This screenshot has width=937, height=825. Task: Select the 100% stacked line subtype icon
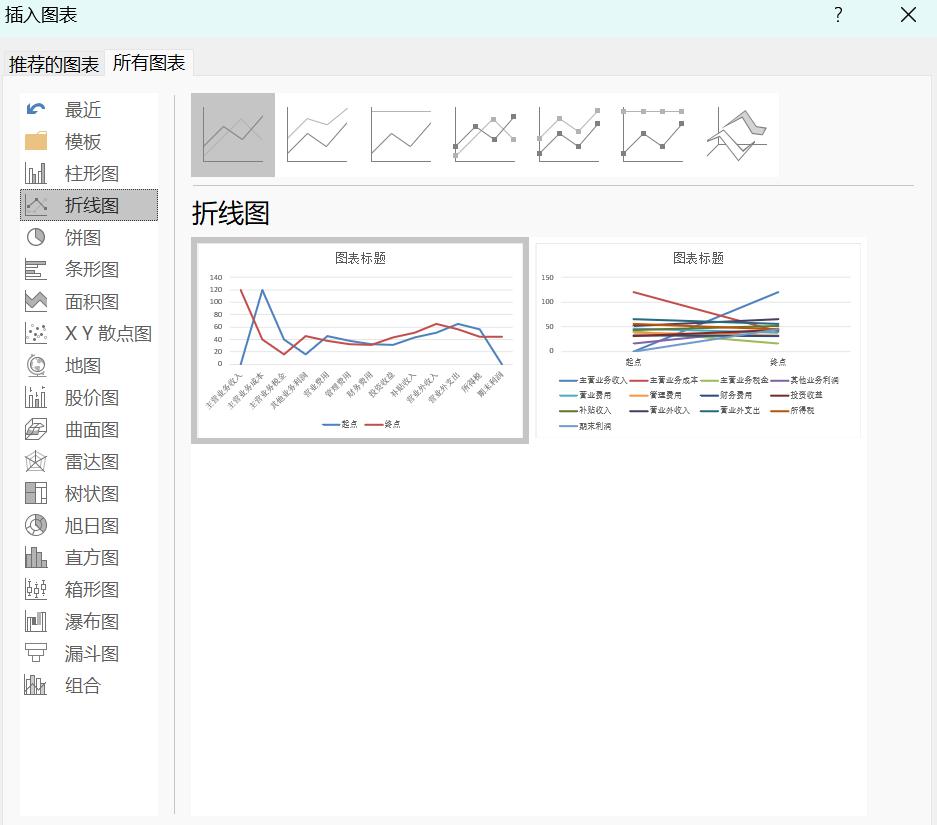click(401, 134)
